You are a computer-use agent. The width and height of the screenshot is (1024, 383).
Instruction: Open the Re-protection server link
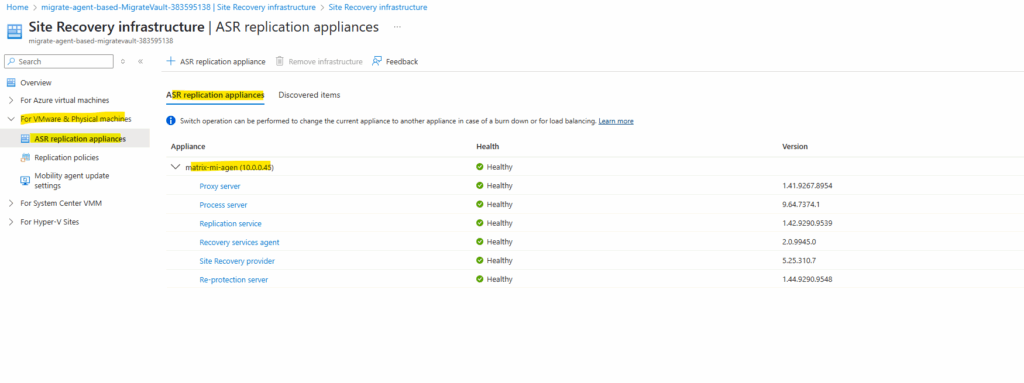pos(234,280)
